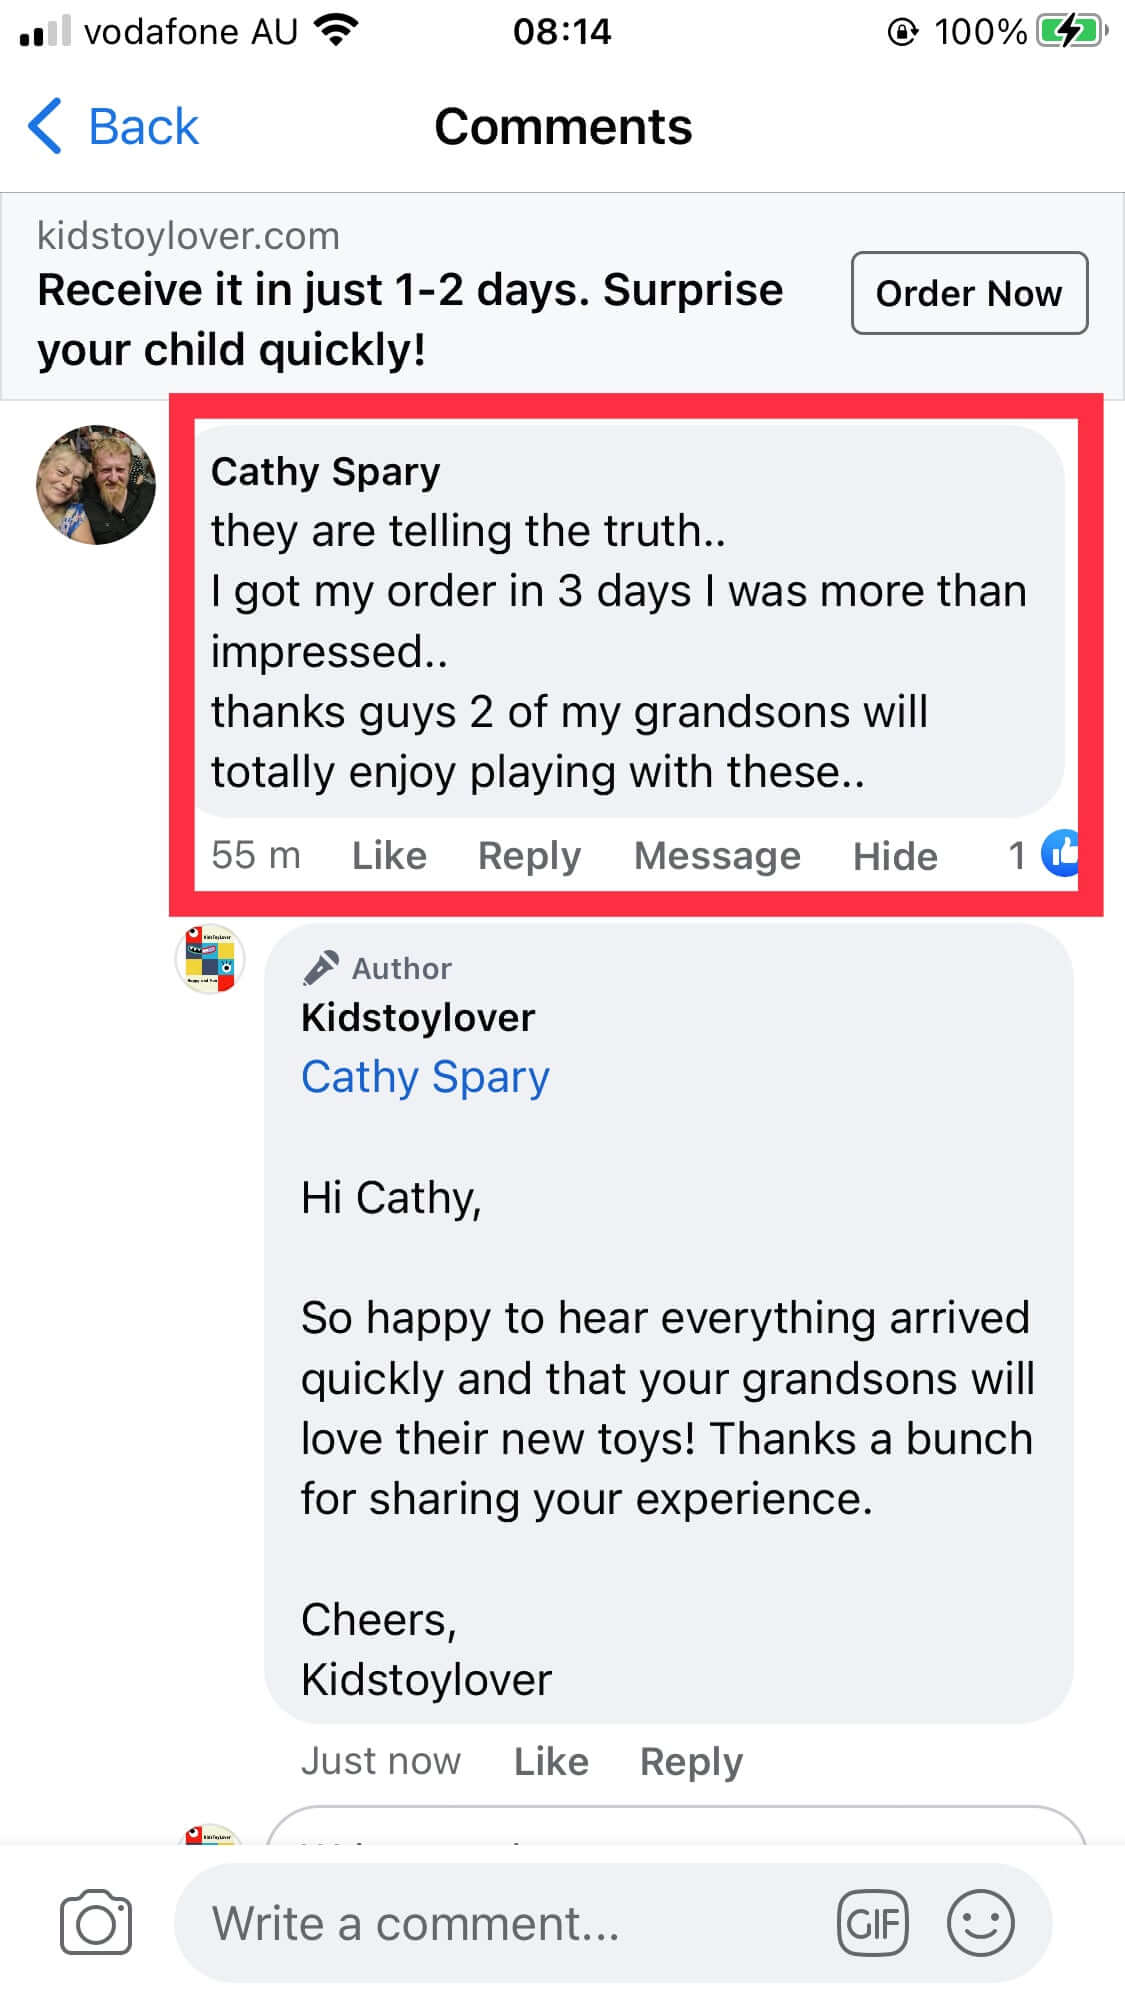Open Cathy Spary's profile picture

96,485
